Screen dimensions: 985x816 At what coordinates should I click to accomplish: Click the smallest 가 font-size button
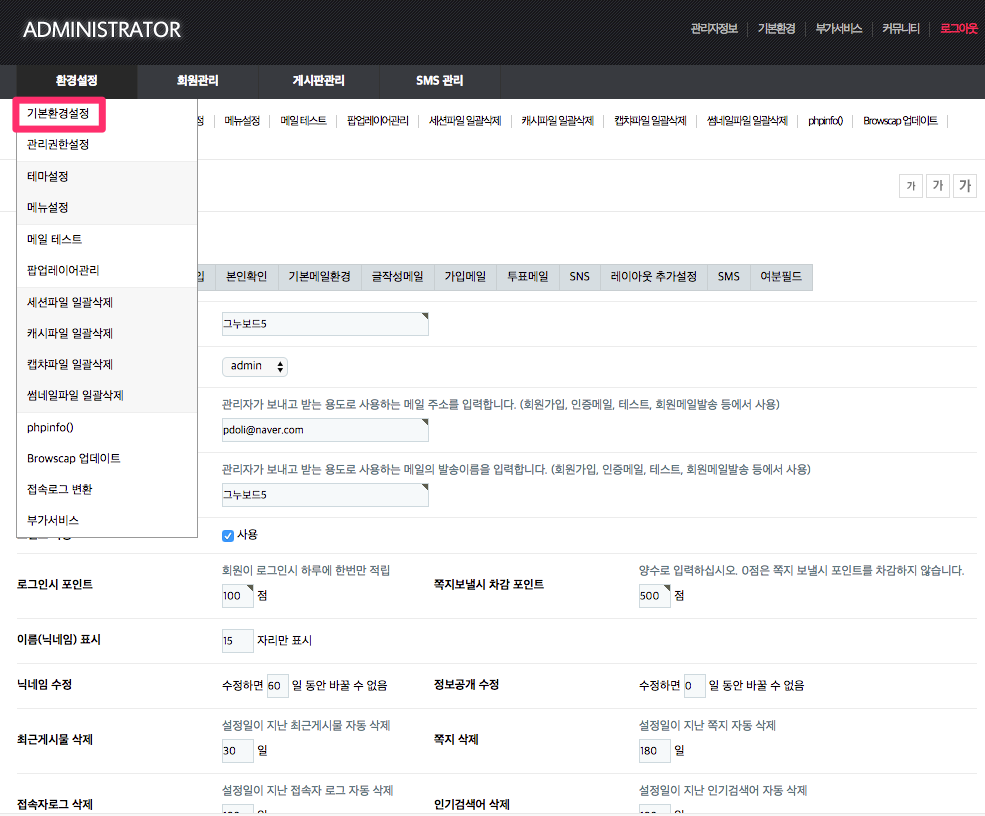pos(910,186)
